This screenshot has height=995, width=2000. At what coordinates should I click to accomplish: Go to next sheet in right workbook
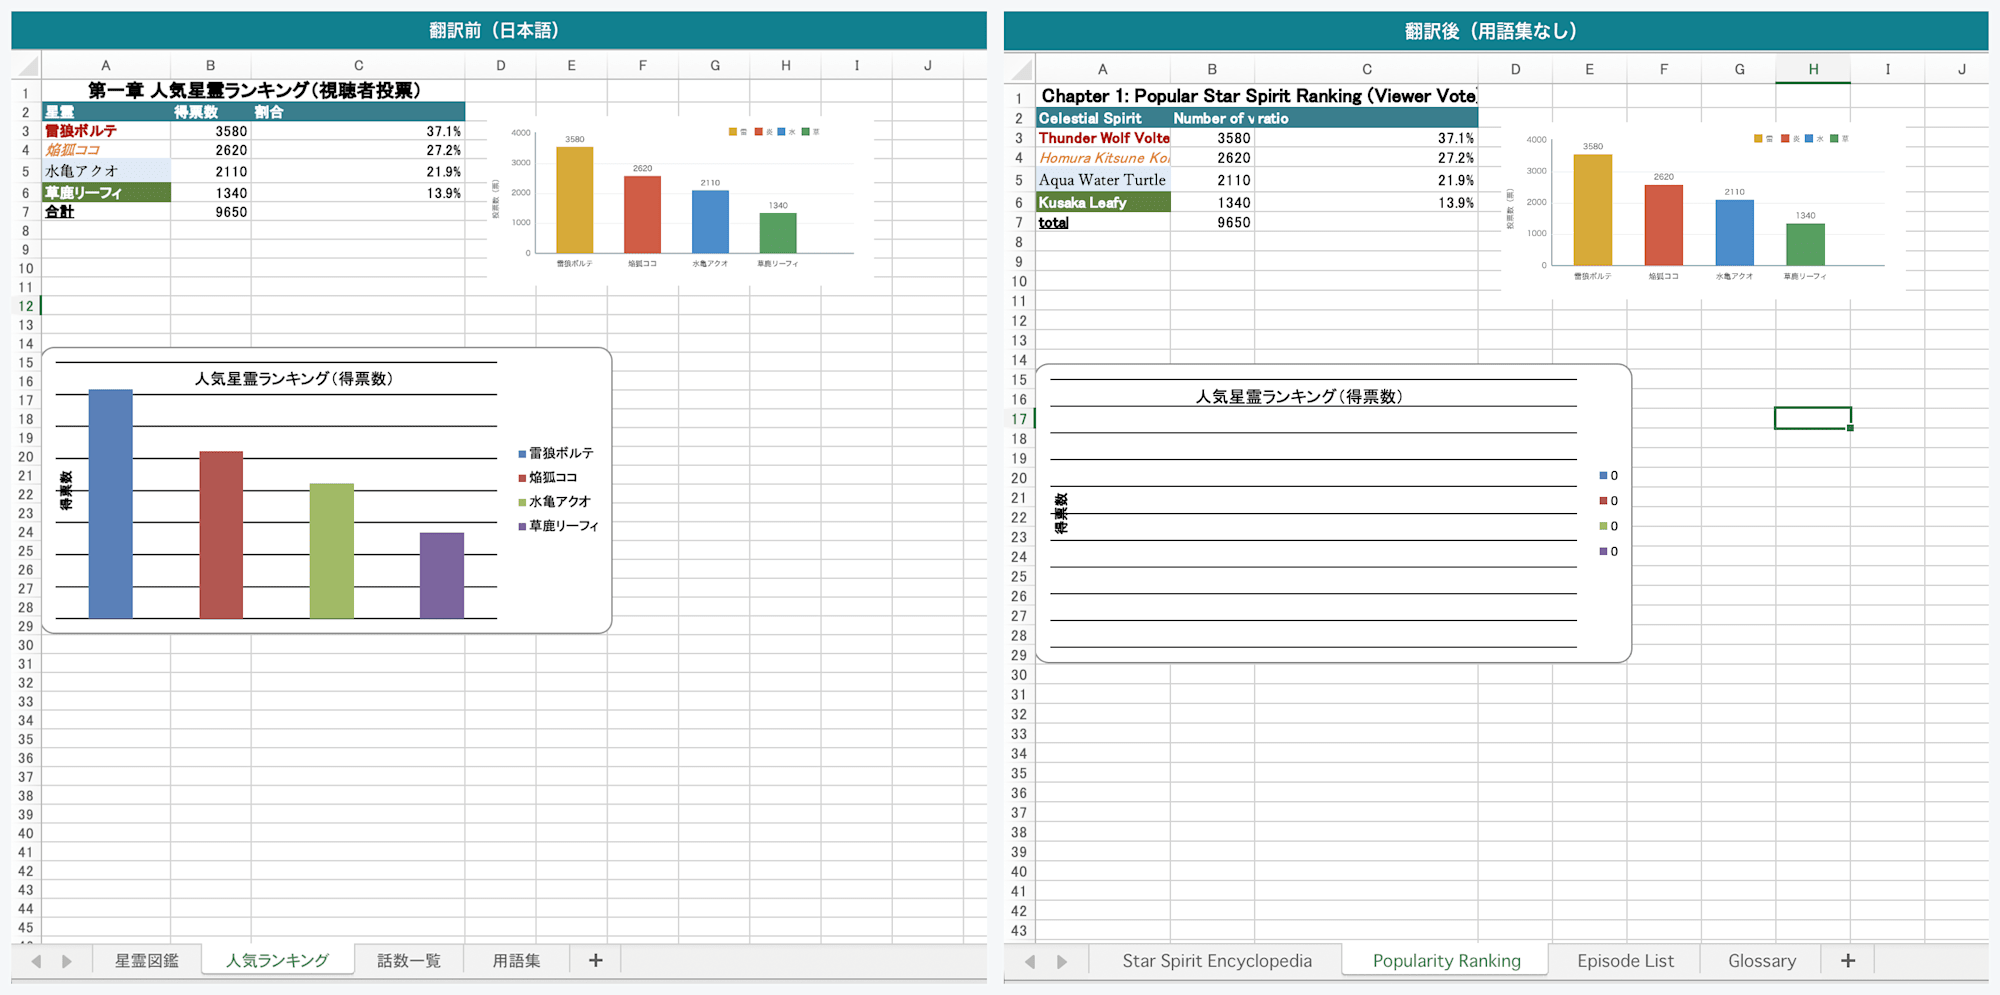coord(1062,961)
